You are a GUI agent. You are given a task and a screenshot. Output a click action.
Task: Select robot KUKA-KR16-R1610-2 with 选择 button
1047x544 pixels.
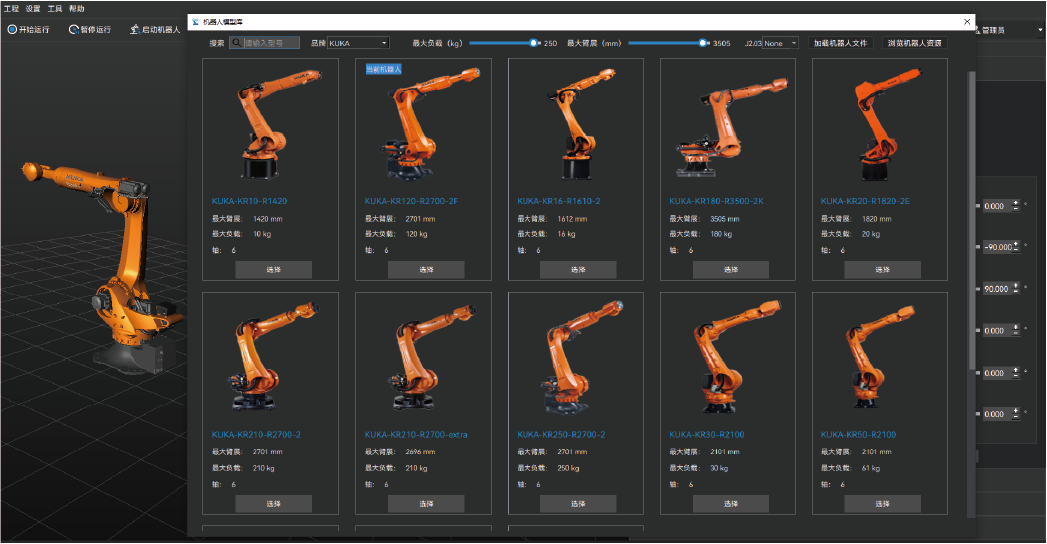(578, 270)
